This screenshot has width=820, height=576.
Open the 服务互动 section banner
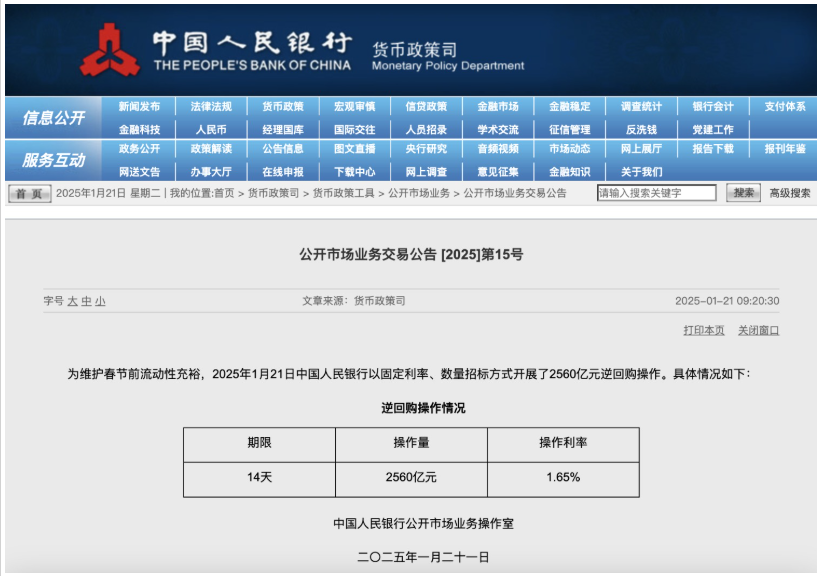click(54, 160)
